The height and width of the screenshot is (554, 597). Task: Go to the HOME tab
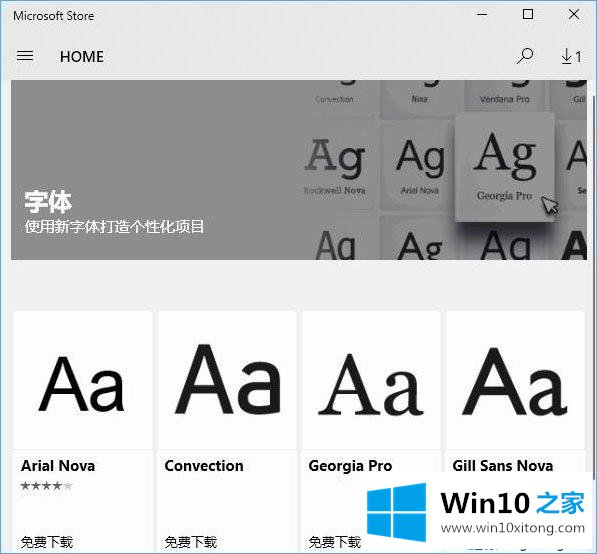81,57
